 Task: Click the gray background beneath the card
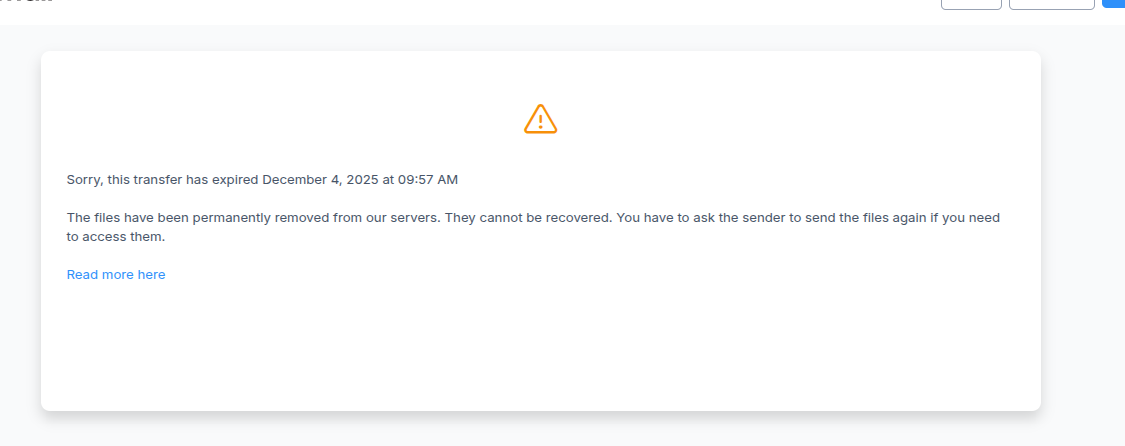point(540,430)
